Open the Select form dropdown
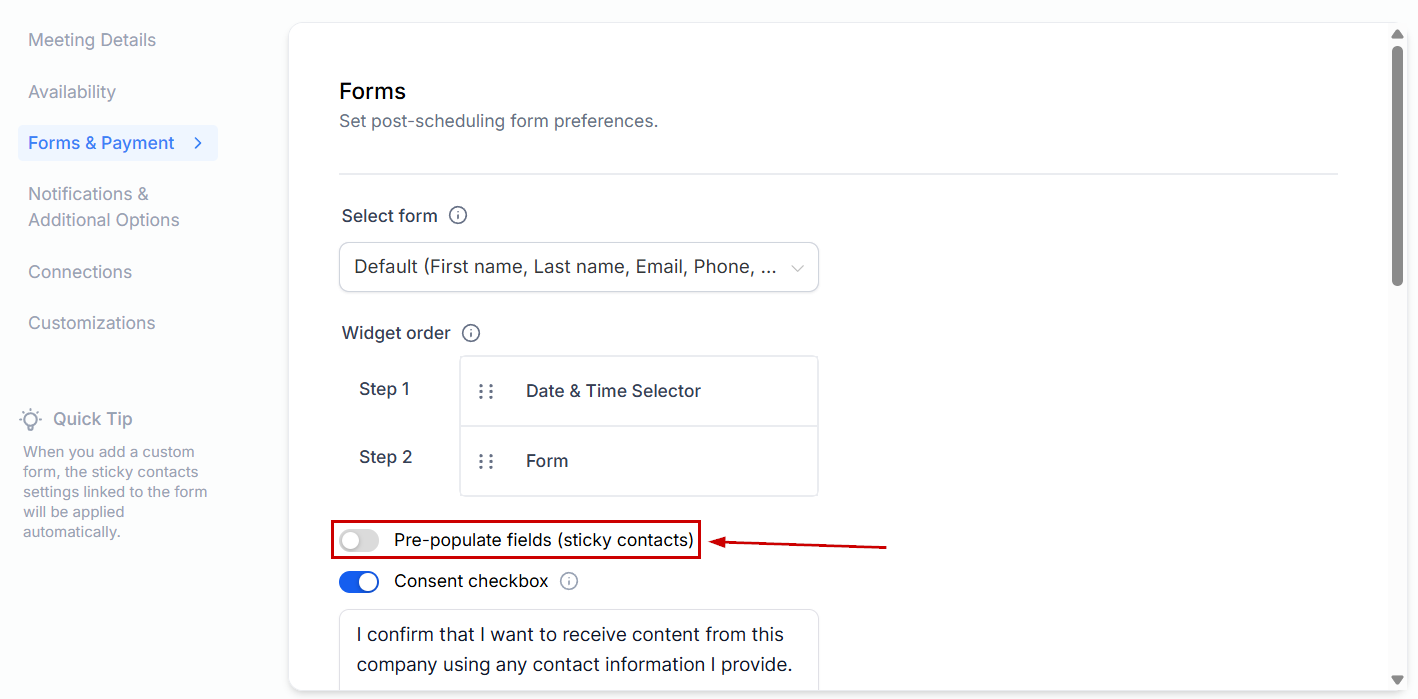The width and height of the screenshot is (1418, 699). click(578, 267)
